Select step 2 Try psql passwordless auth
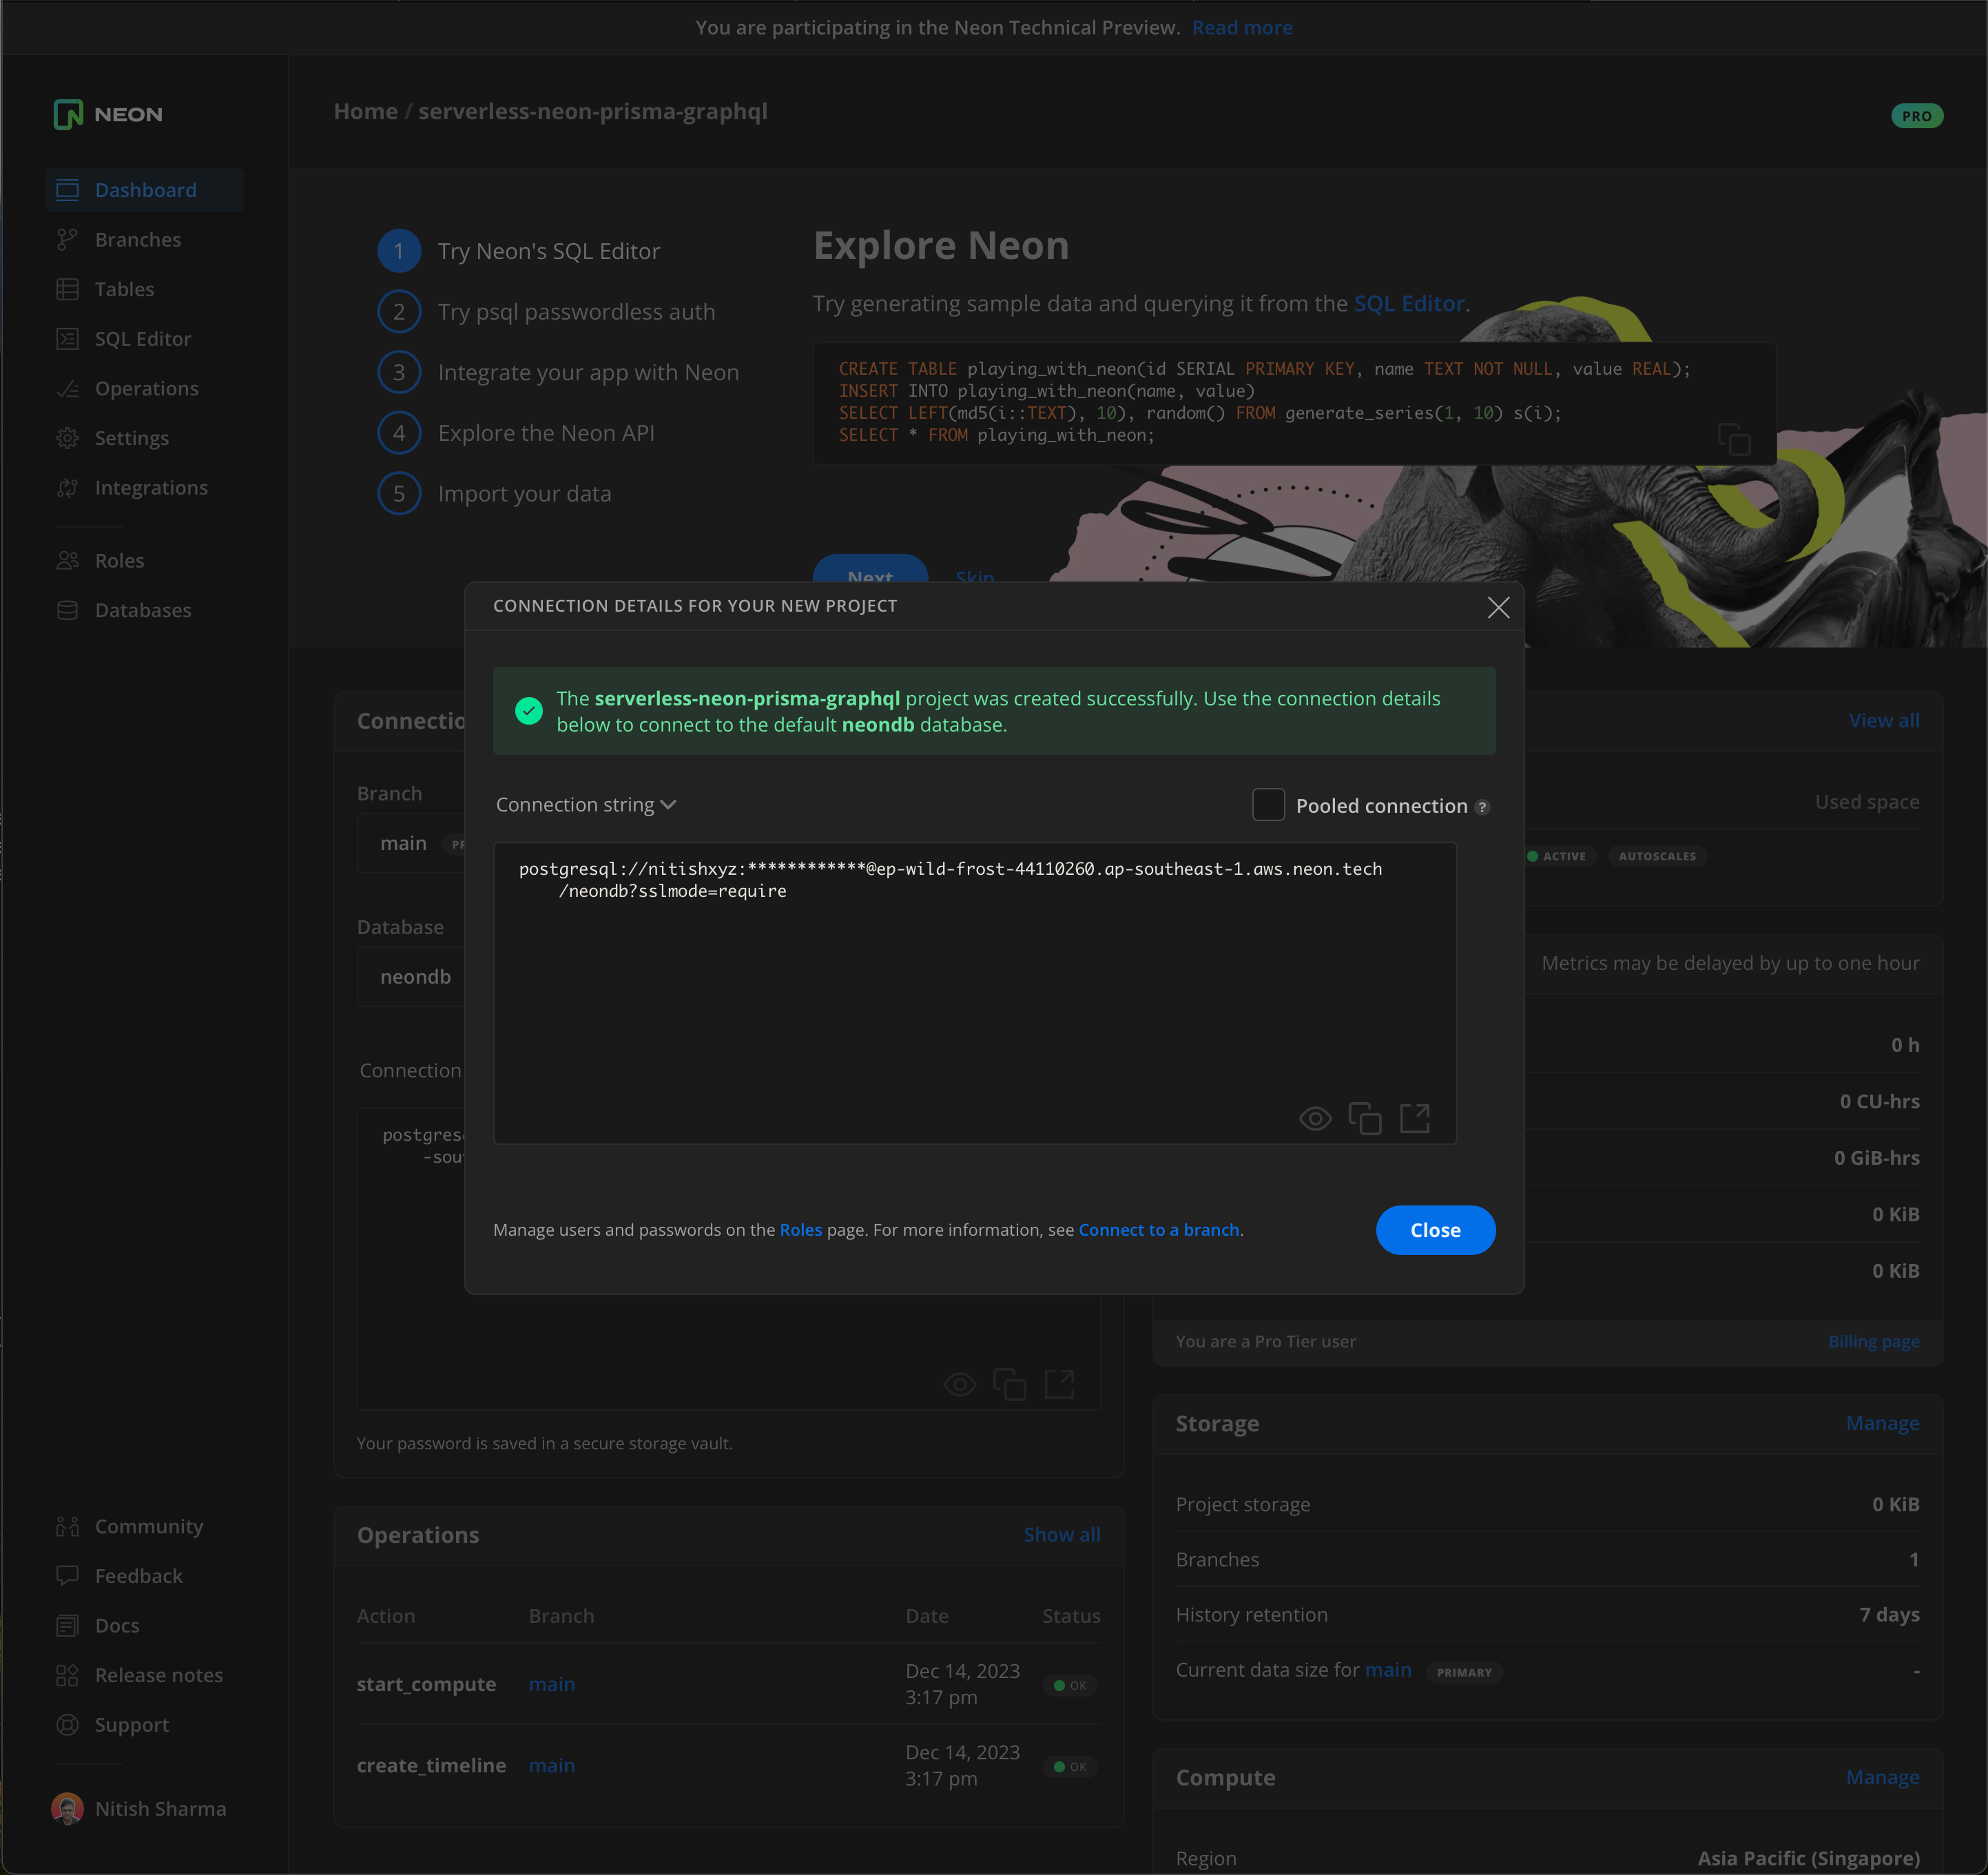This screenshot has width=1988, height=1875. (546, 312)
